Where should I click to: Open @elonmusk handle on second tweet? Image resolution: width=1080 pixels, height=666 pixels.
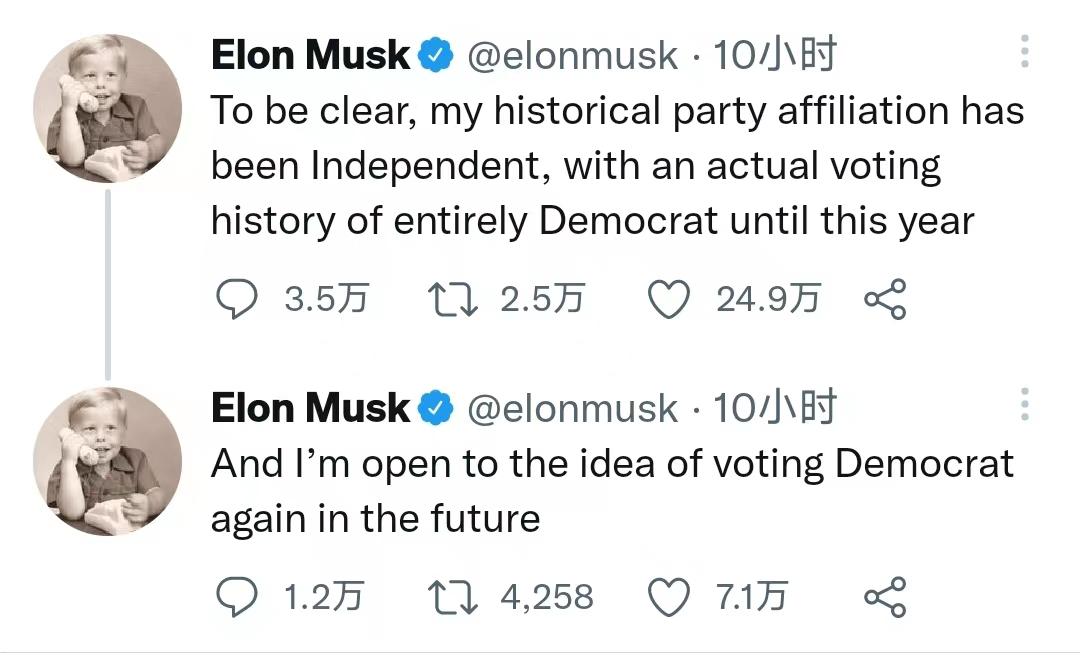(x=572, y=408)
